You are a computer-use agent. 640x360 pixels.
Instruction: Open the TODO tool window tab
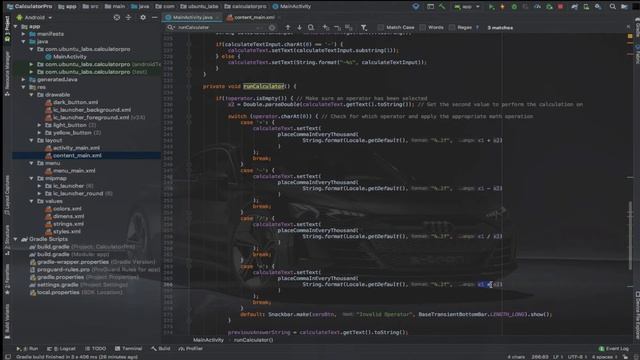[x=95, y=349]
